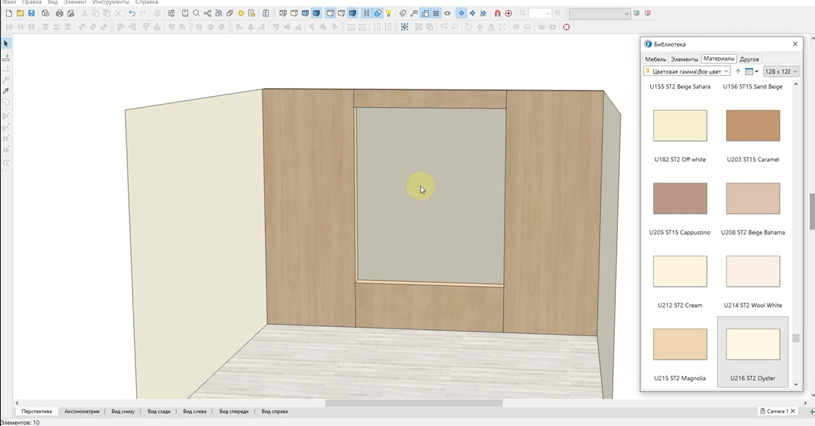Click the red X cancel icon in the second toolbar
The height and width of the screenshot is (426, 815).
pos(566,26)
